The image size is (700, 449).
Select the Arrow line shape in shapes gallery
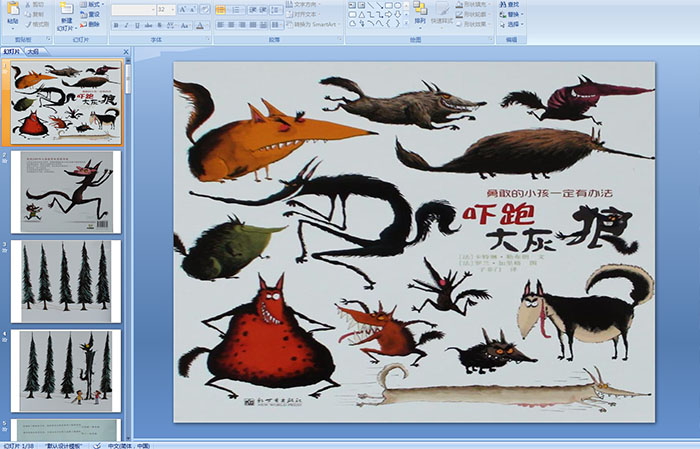click(380, 5)
